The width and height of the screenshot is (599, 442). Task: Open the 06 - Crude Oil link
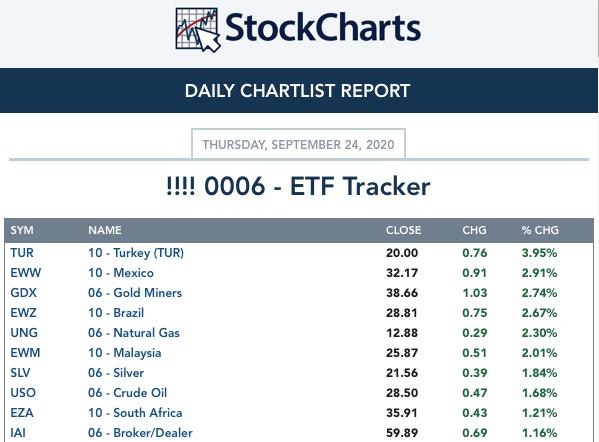[x=128, y=392]
